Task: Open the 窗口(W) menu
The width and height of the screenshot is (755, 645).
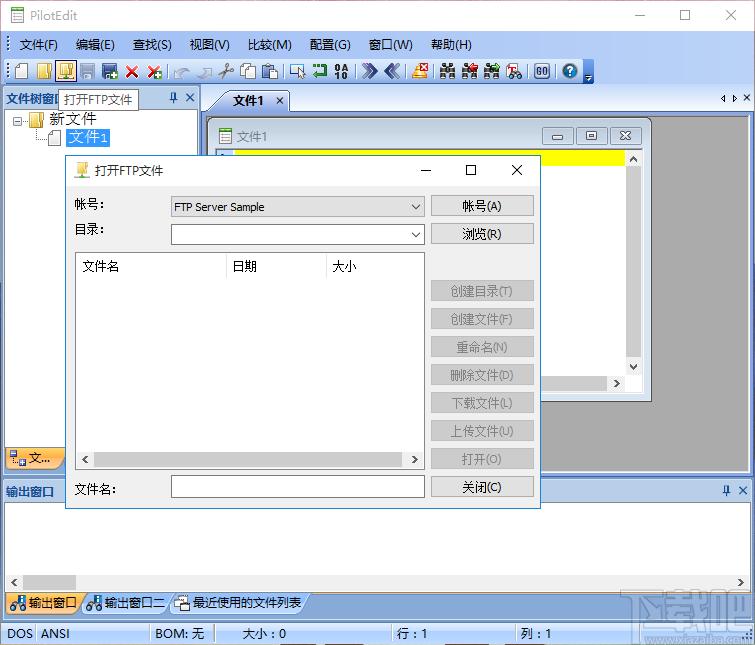Action: click(x=391, y=45)
